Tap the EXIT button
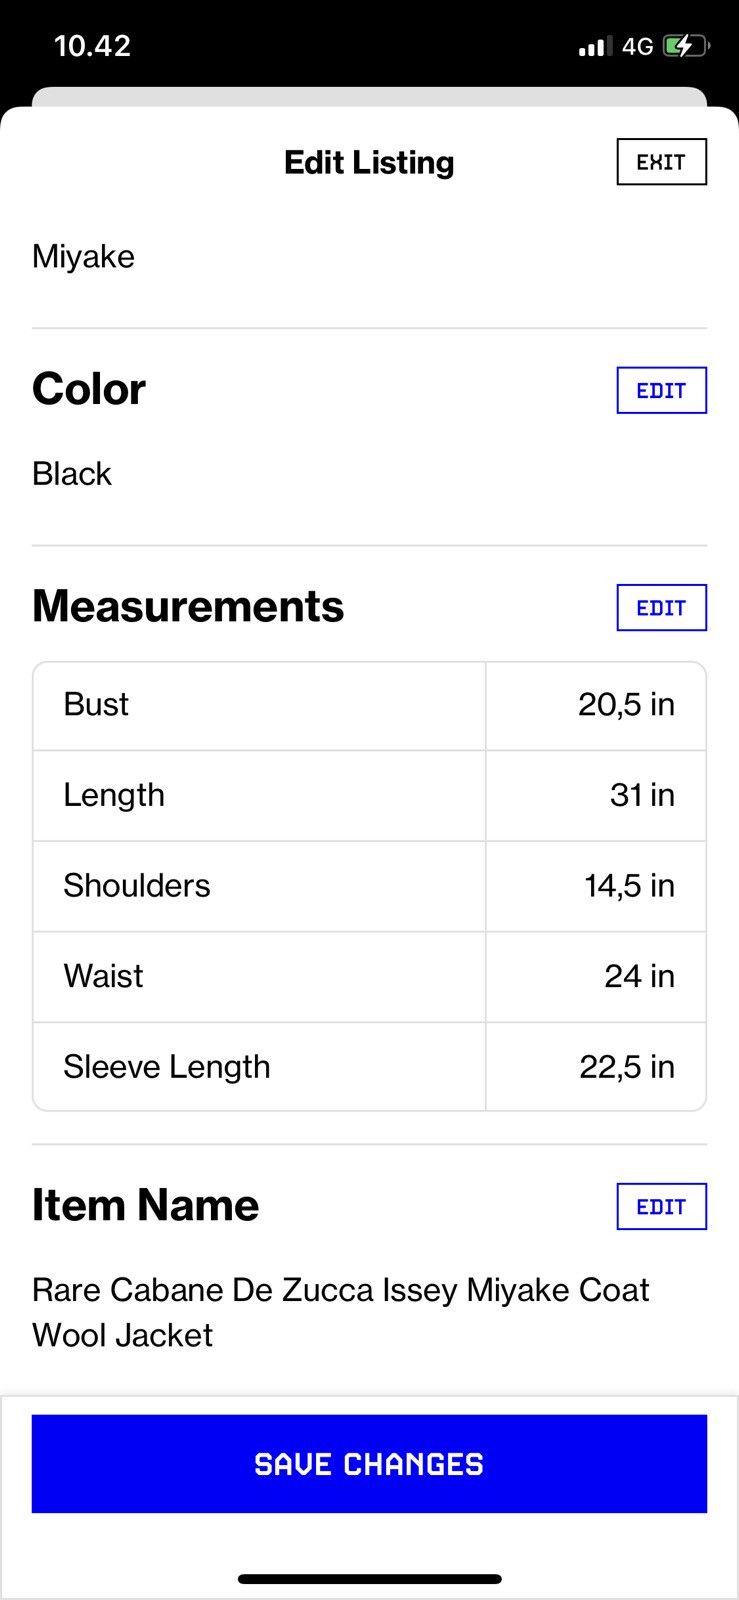 (x=661, y=162)
